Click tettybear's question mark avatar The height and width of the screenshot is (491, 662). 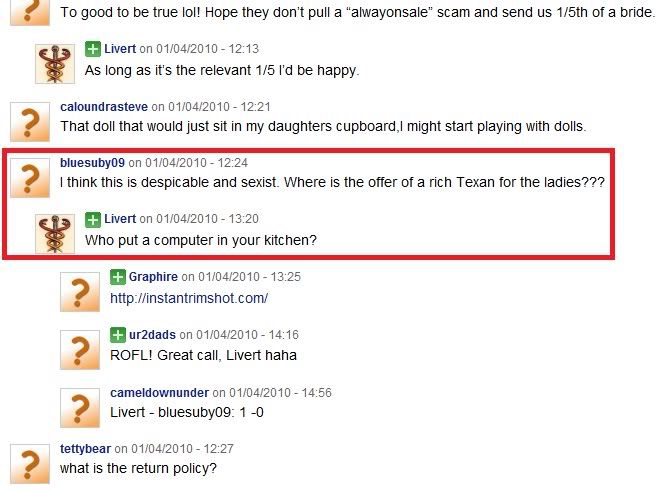click(x=30, y=464)
